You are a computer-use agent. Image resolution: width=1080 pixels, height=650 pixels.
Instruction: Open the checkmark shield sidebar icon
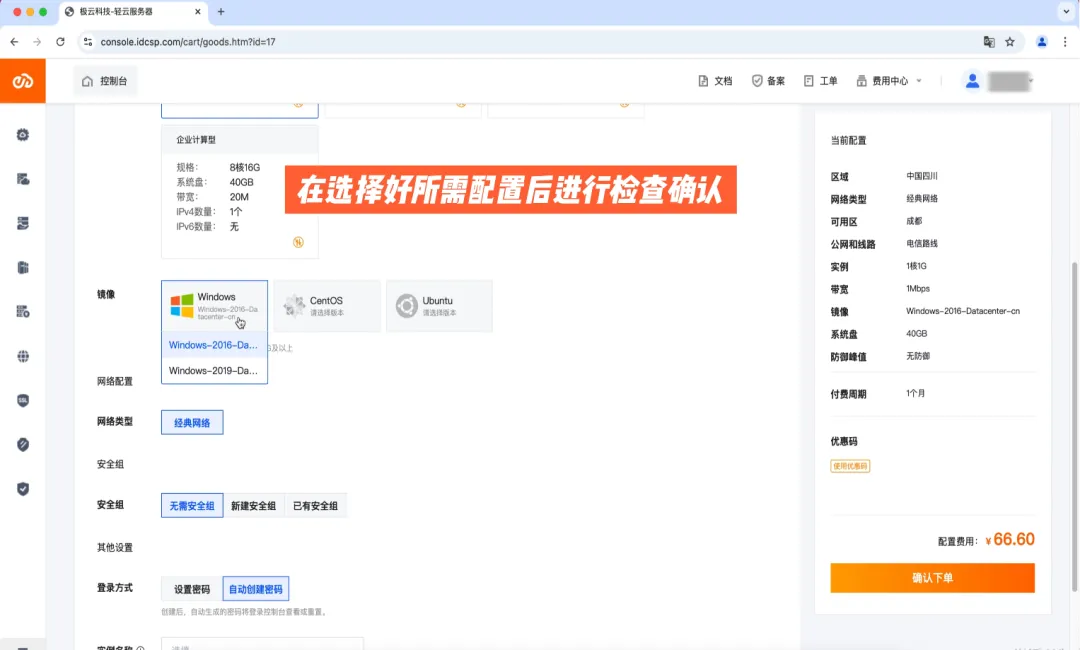coord(23,489)
